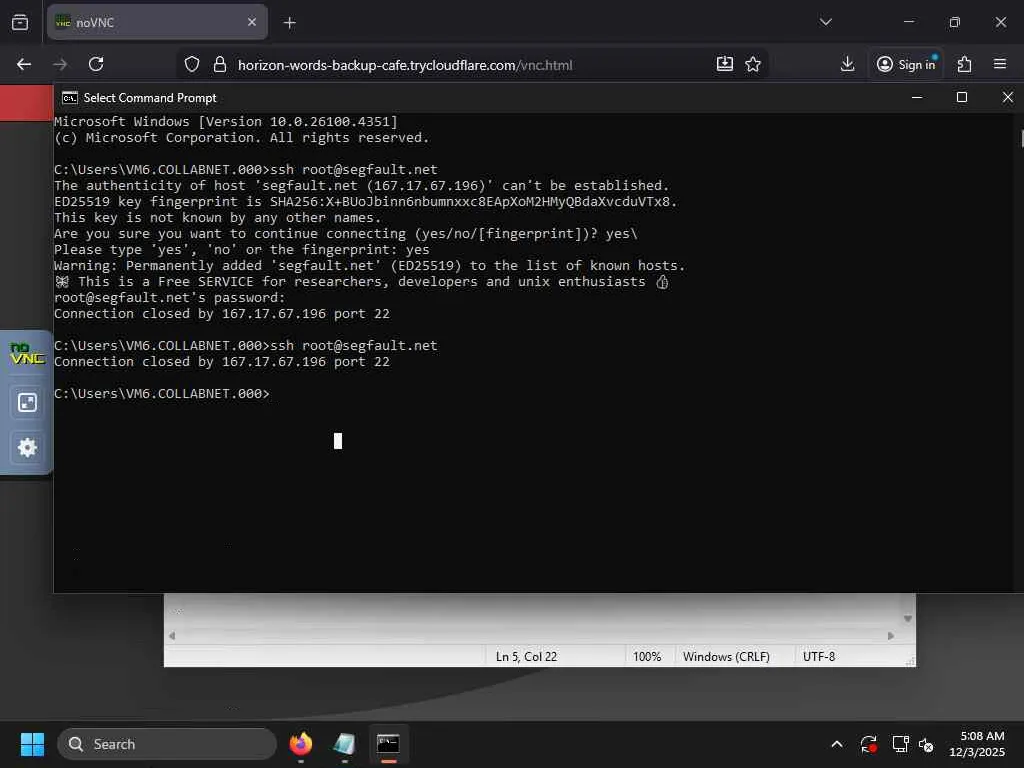Click Notepad horizontal scroll left arrow

172,635
